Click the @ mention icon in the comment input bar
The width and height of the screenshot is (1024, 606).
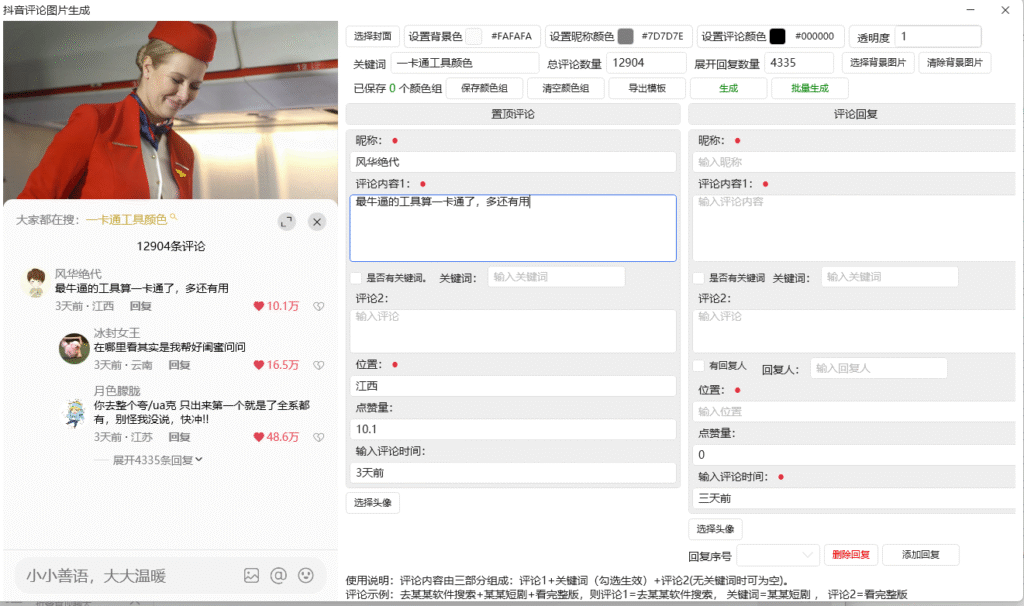[278, 574]
